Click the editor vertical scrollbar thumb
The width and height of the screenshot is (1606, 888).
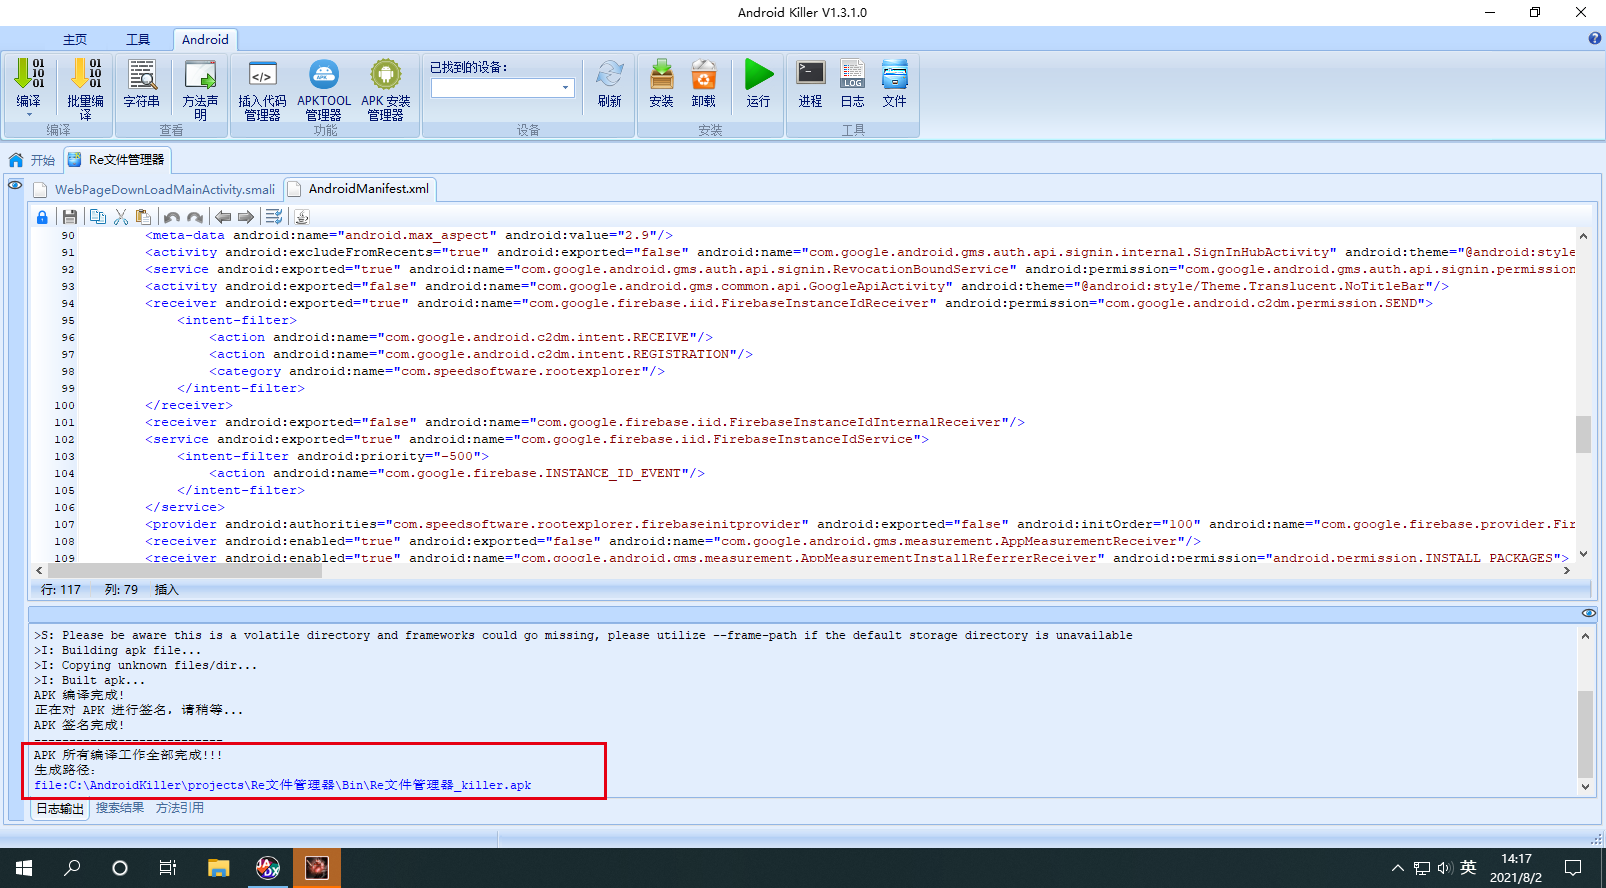pyautogui.click(x=1583, y=435)
